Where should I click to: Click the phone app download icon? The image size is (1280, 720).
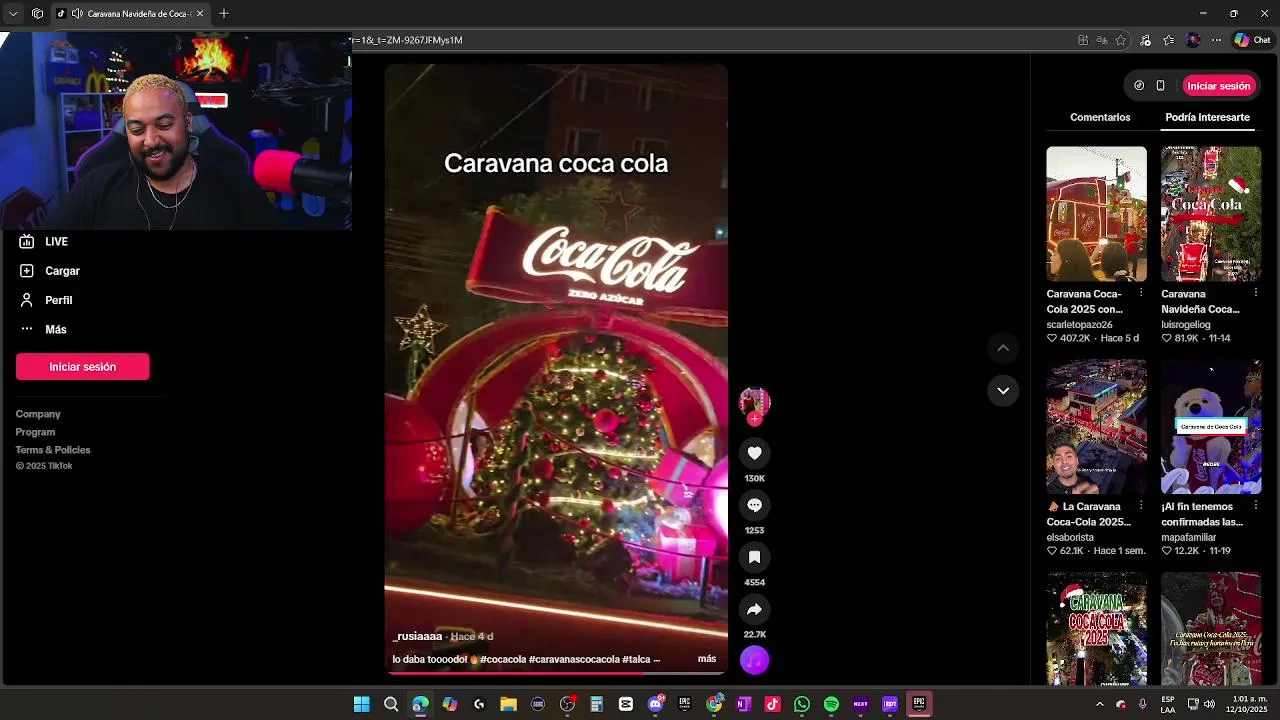1160,86
